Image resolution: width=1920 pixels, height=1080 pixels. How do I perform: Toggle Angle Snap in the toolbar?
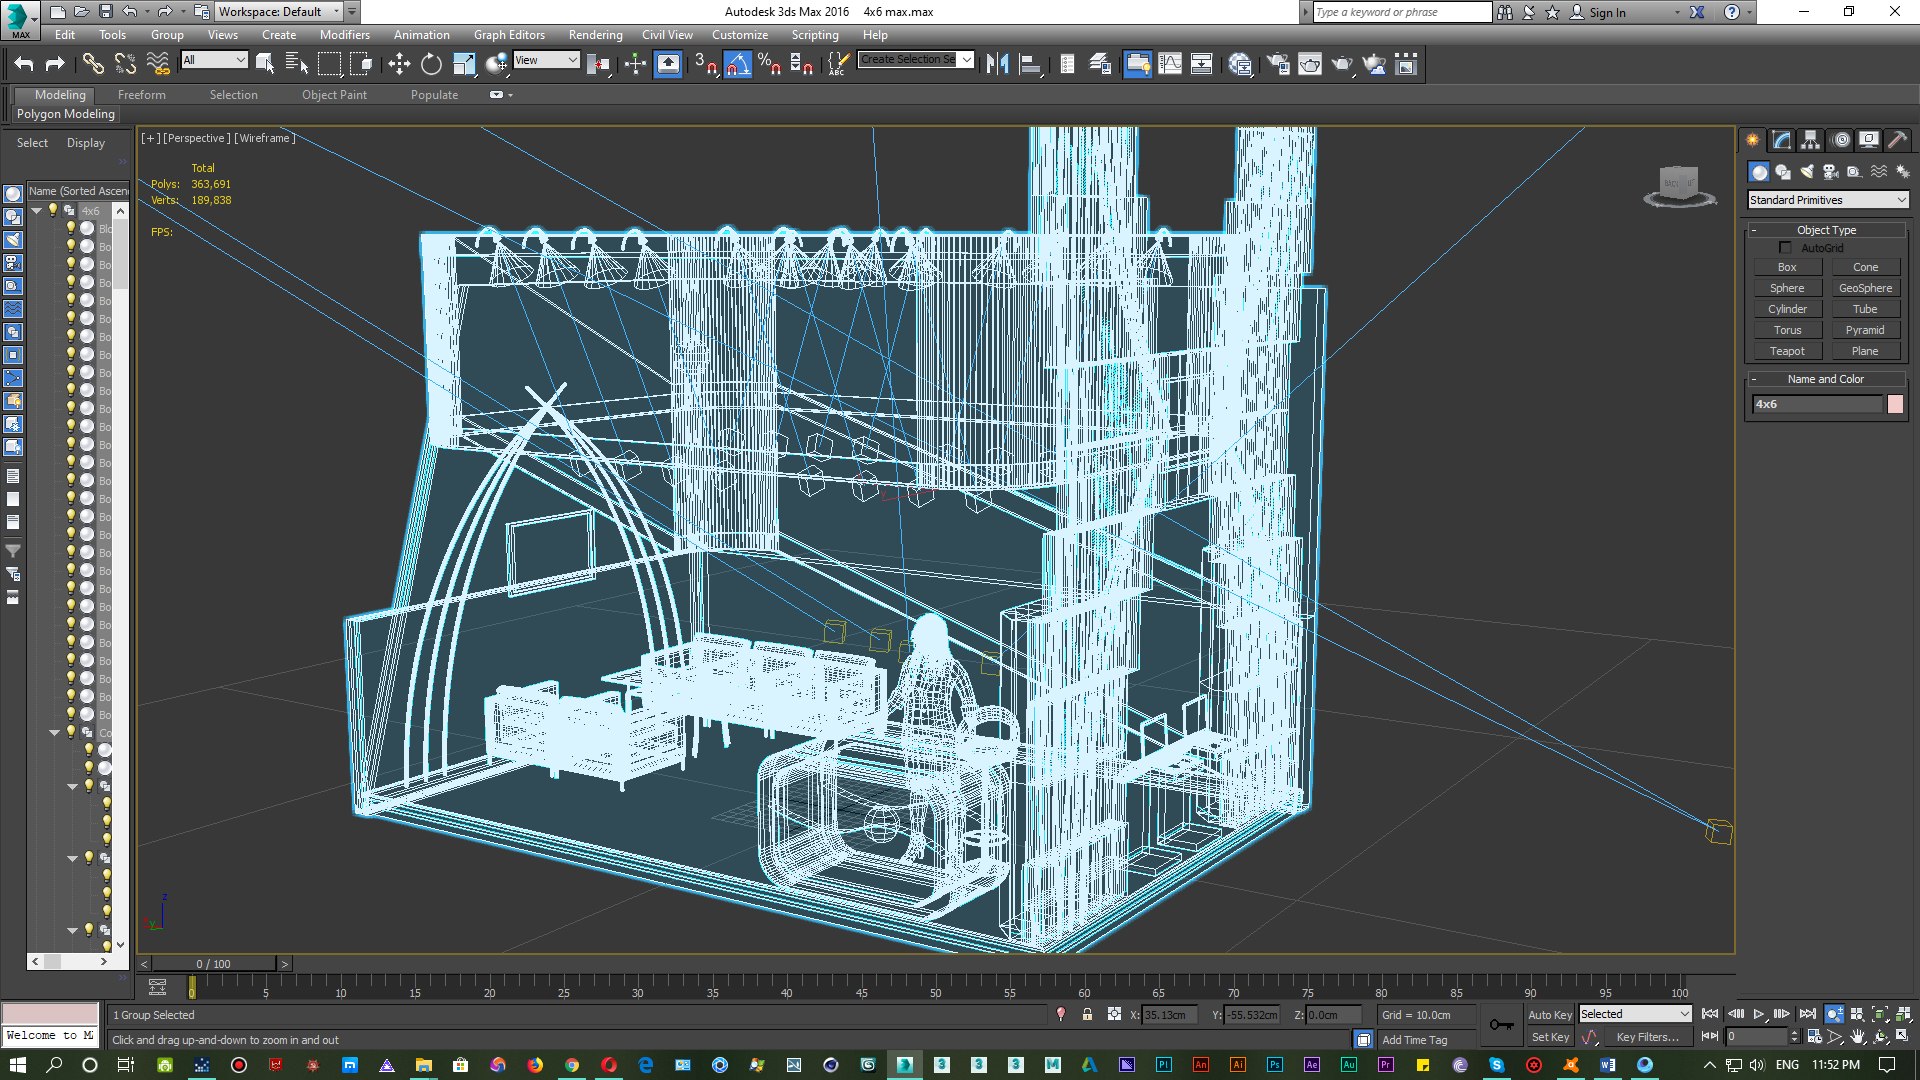click(x=737, y=65)
